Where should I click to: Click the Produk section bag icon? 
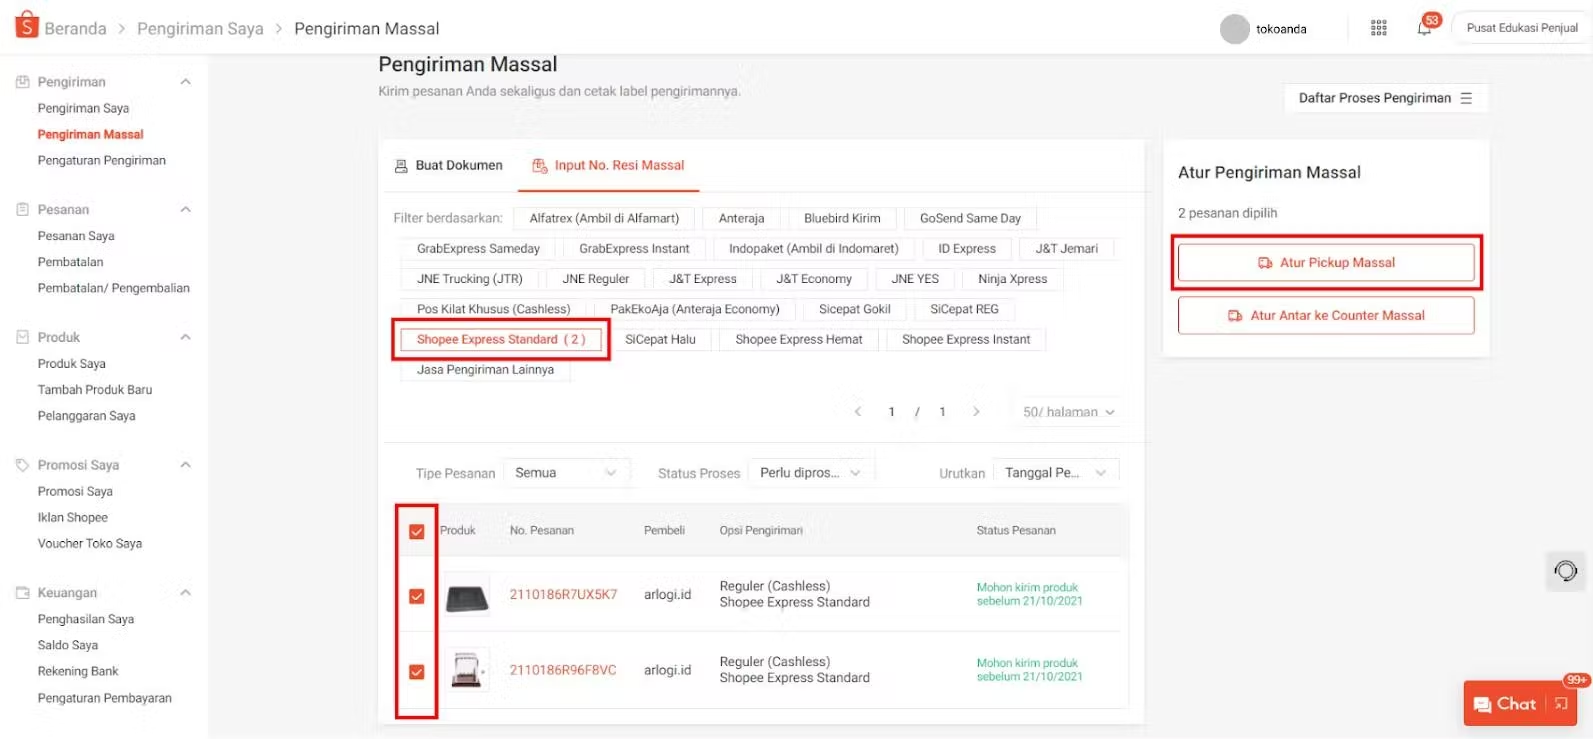22,337
